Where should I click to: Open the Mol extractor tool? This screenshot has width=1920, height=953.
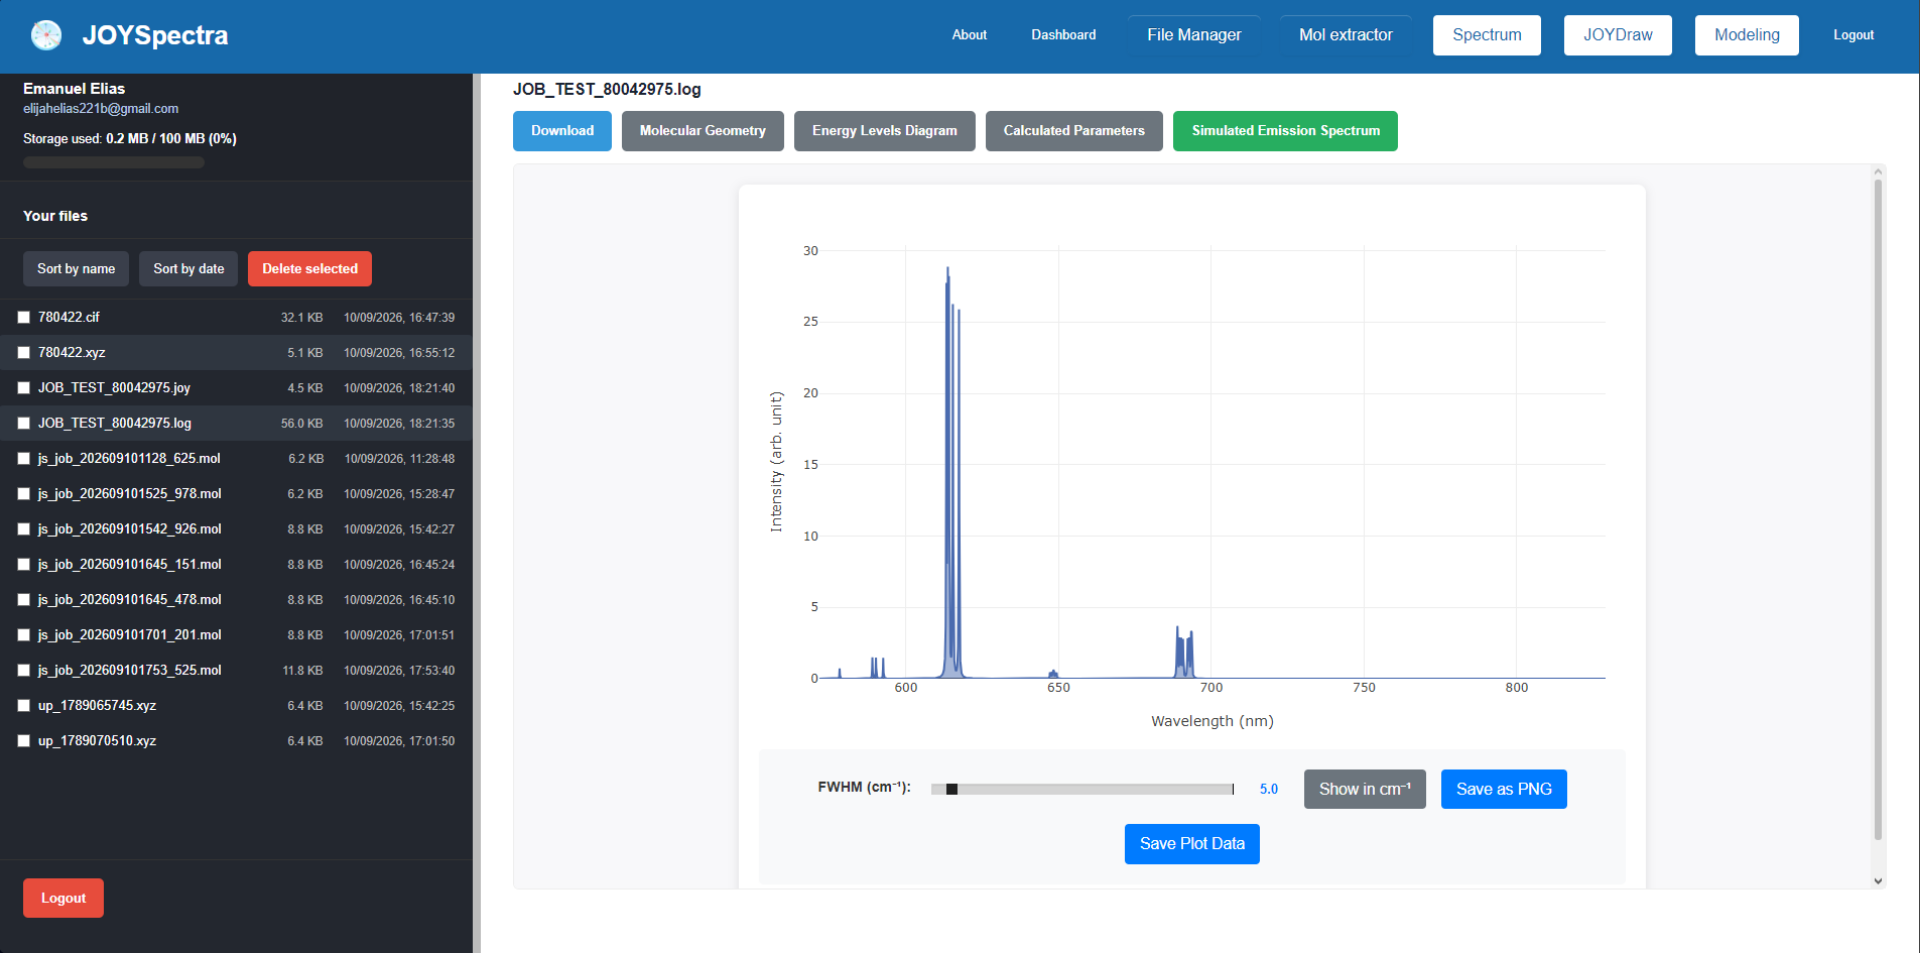(1345, 35)
